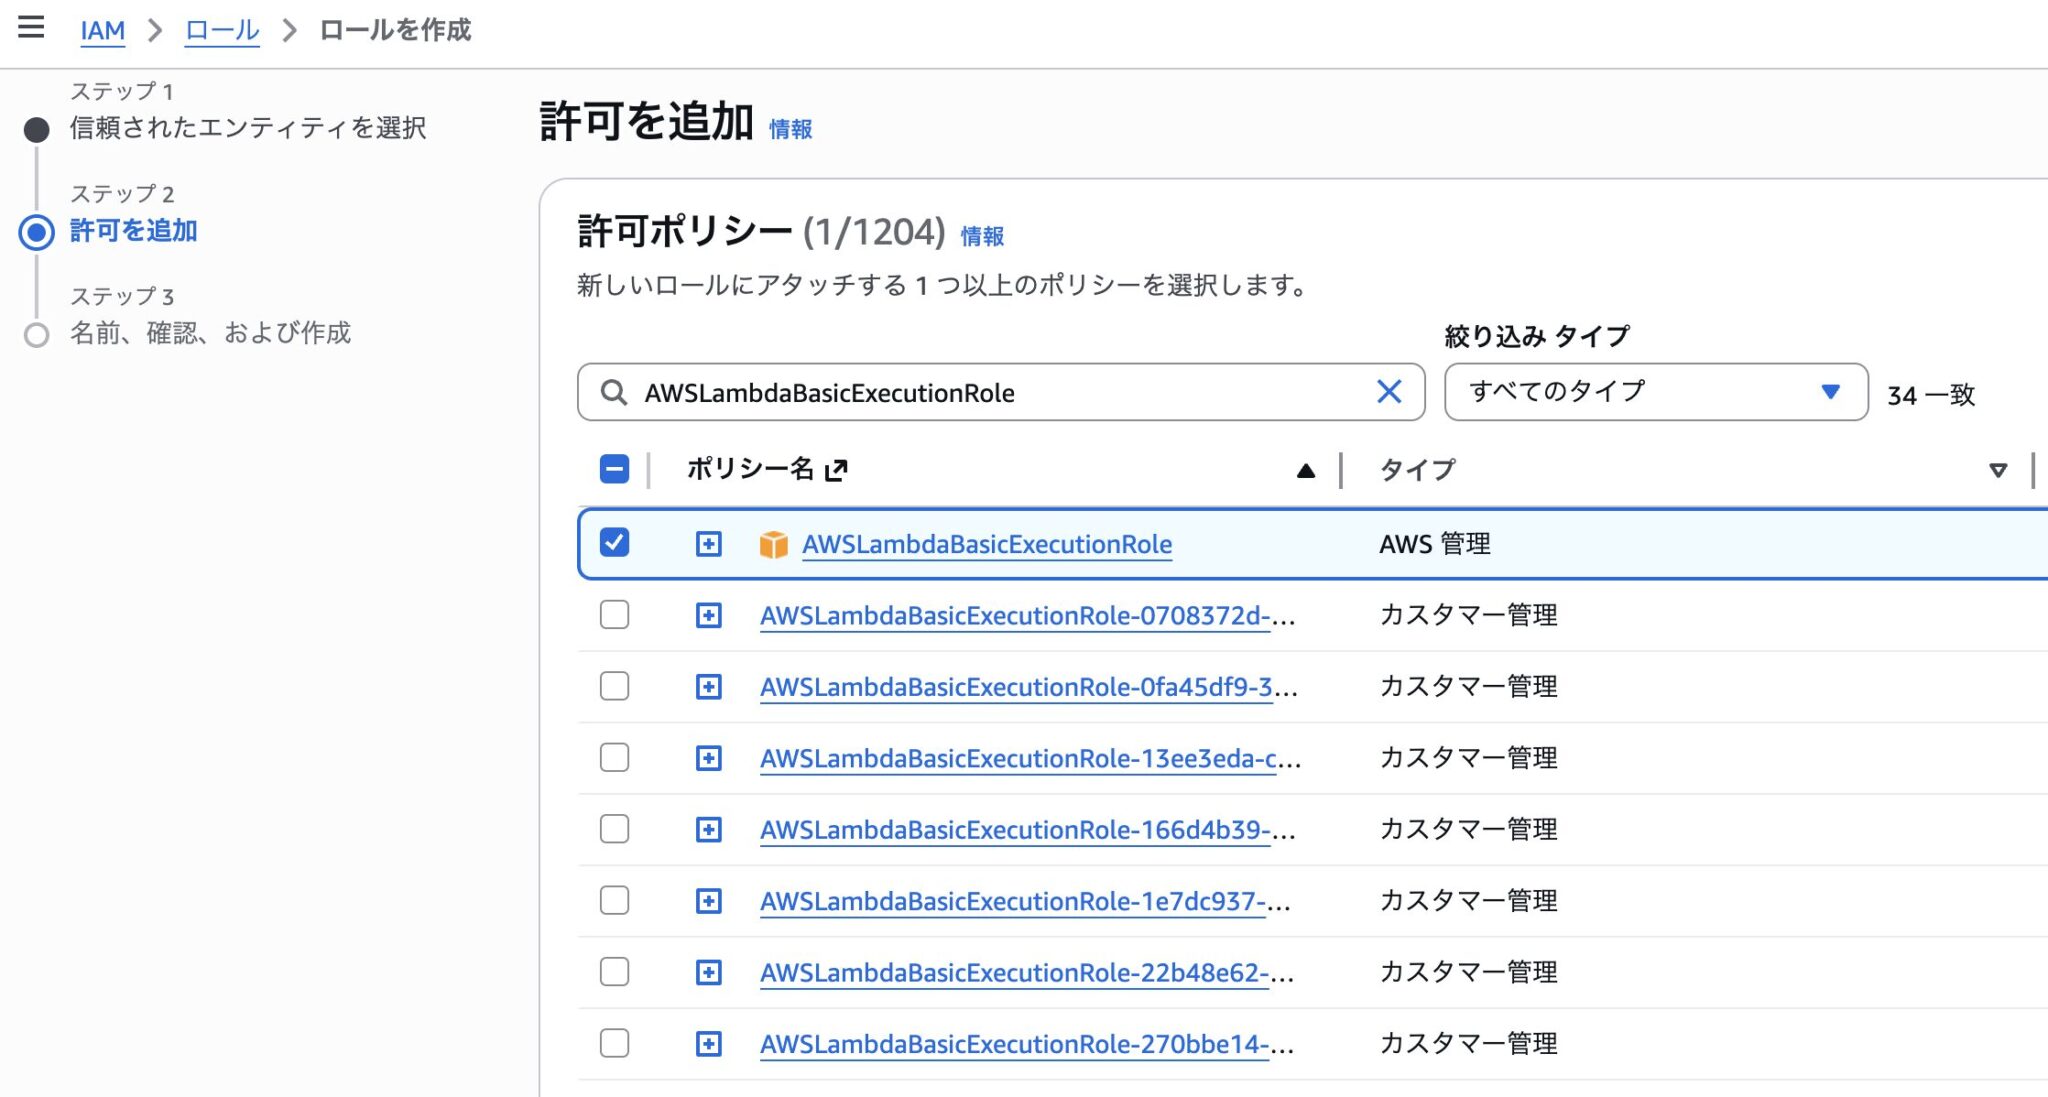Click the search magnifier icon
Viewport: 2048px width, 1097px height.
click(613, 392)
